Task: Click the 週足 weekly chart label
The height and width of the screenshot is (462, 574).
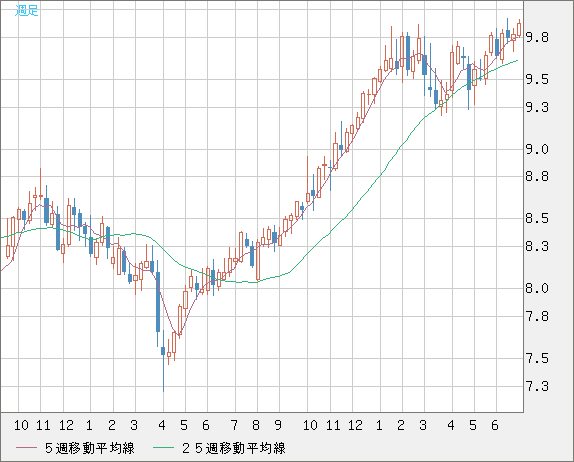Action: coord(27,11)
